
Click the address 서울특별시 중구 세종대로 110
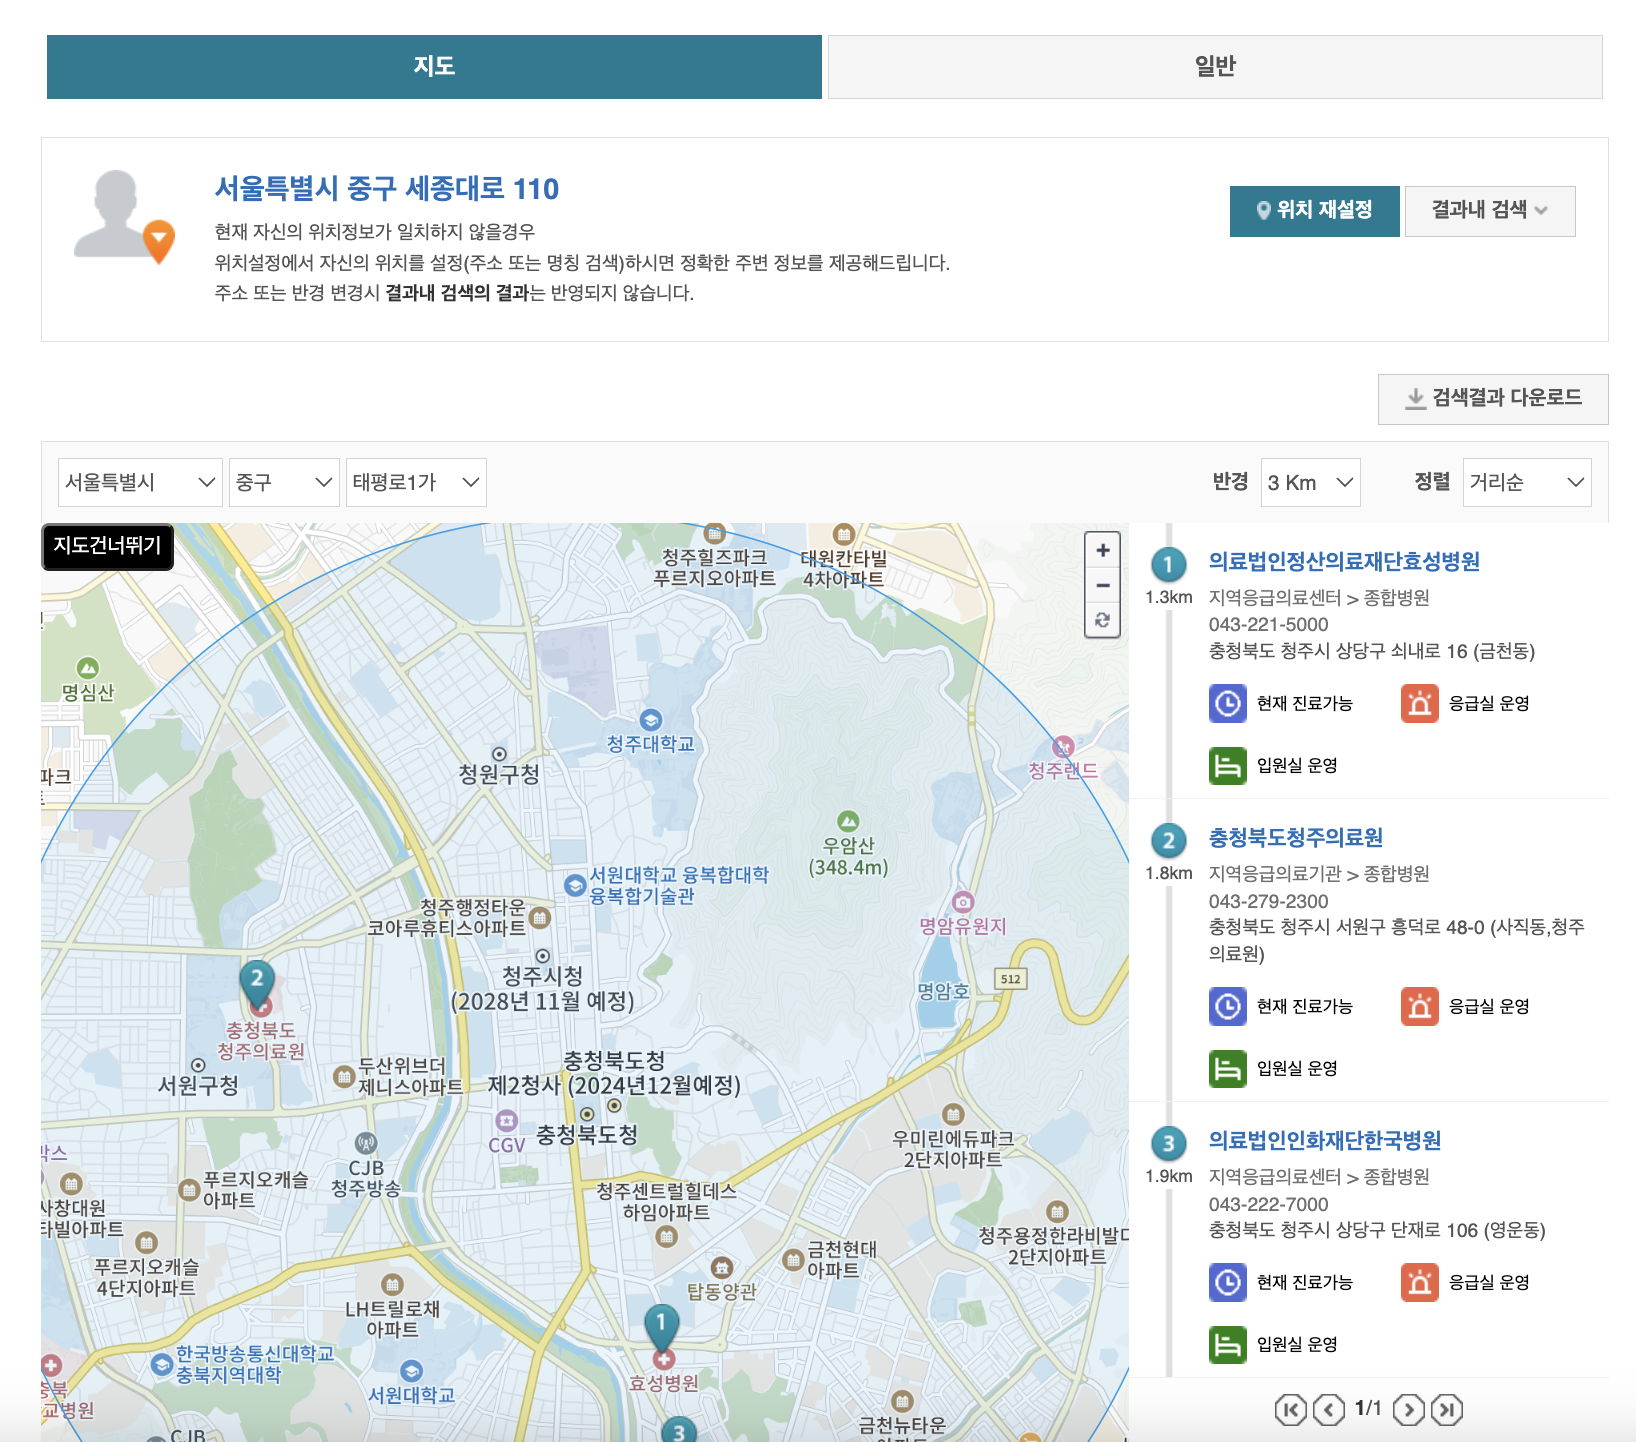click(x=387, y=189)
